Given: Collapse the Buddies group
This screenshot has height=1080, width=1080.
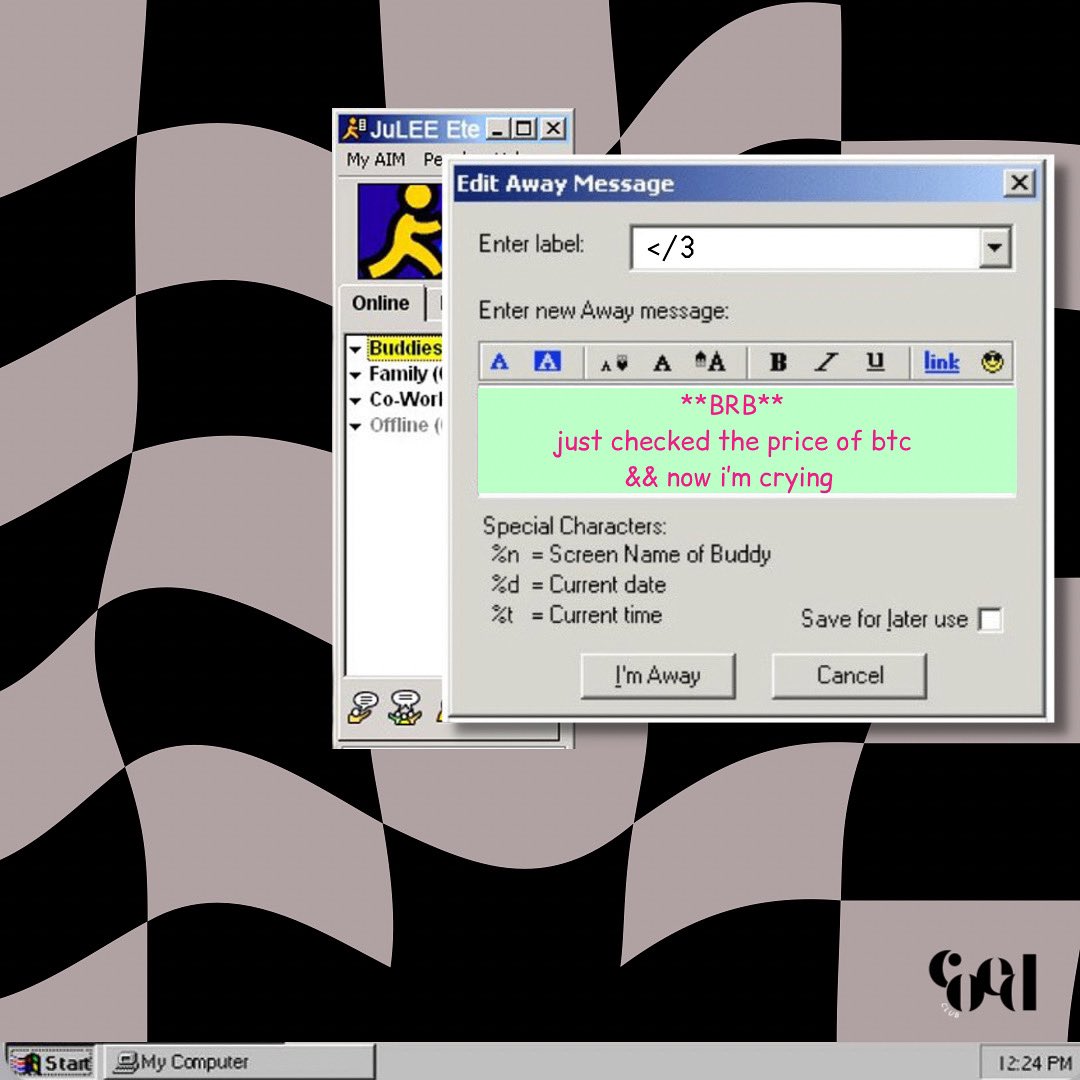Looking at the screenshot, I should pyautogui.click(x=357, y=348).
